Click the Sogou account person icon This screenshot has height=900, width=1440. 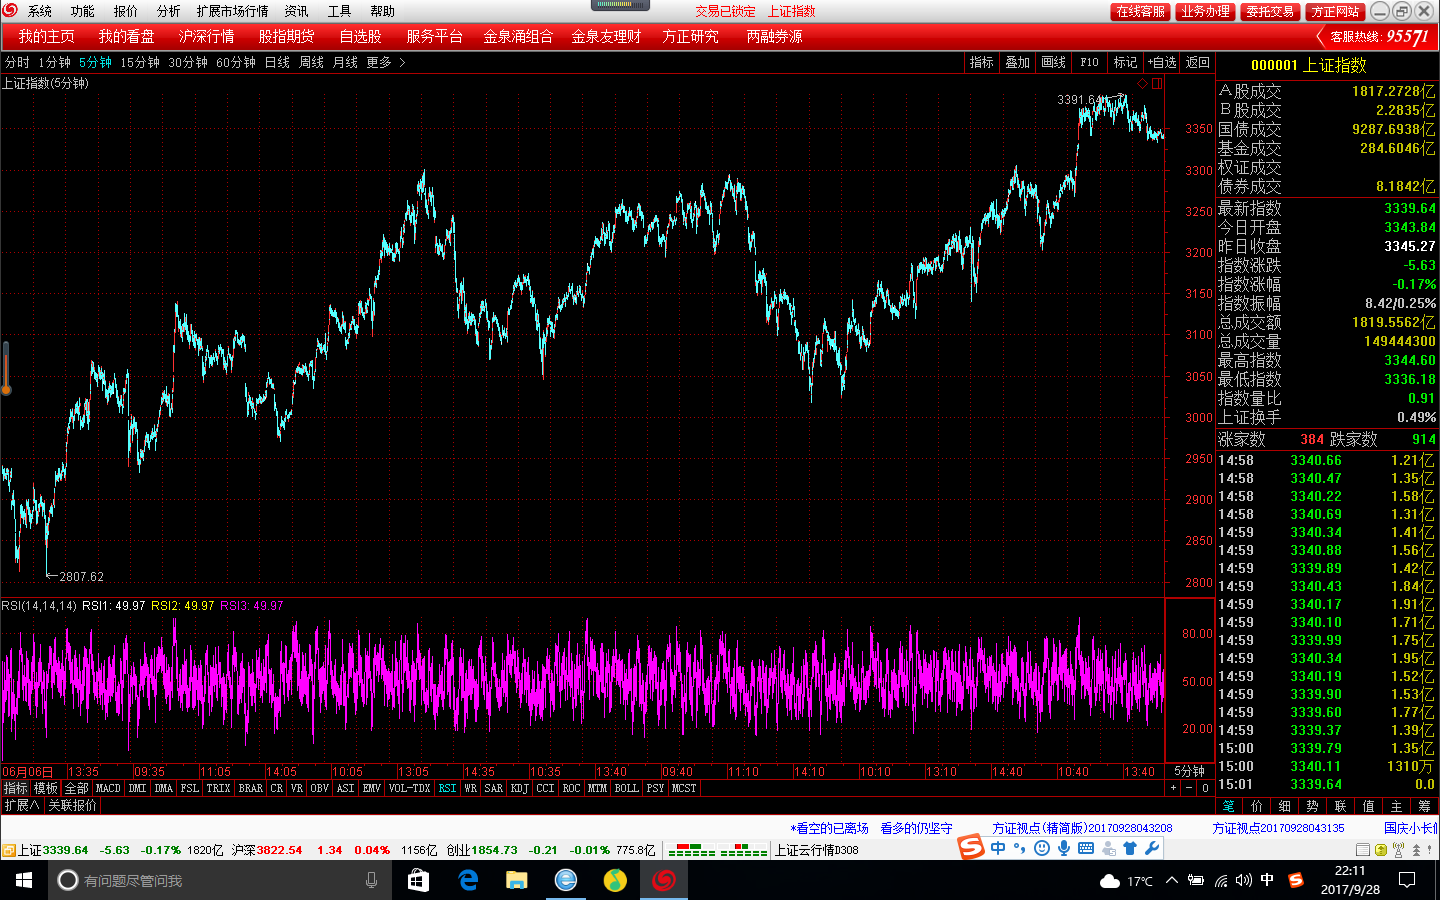point(1108,848)
